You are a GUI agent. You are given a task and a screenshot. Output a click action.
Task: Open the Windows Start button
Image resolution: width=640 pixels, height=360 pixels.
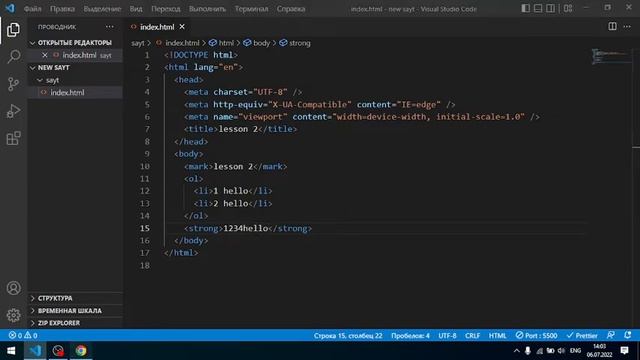pyautogui.click(x=11, y=351)
